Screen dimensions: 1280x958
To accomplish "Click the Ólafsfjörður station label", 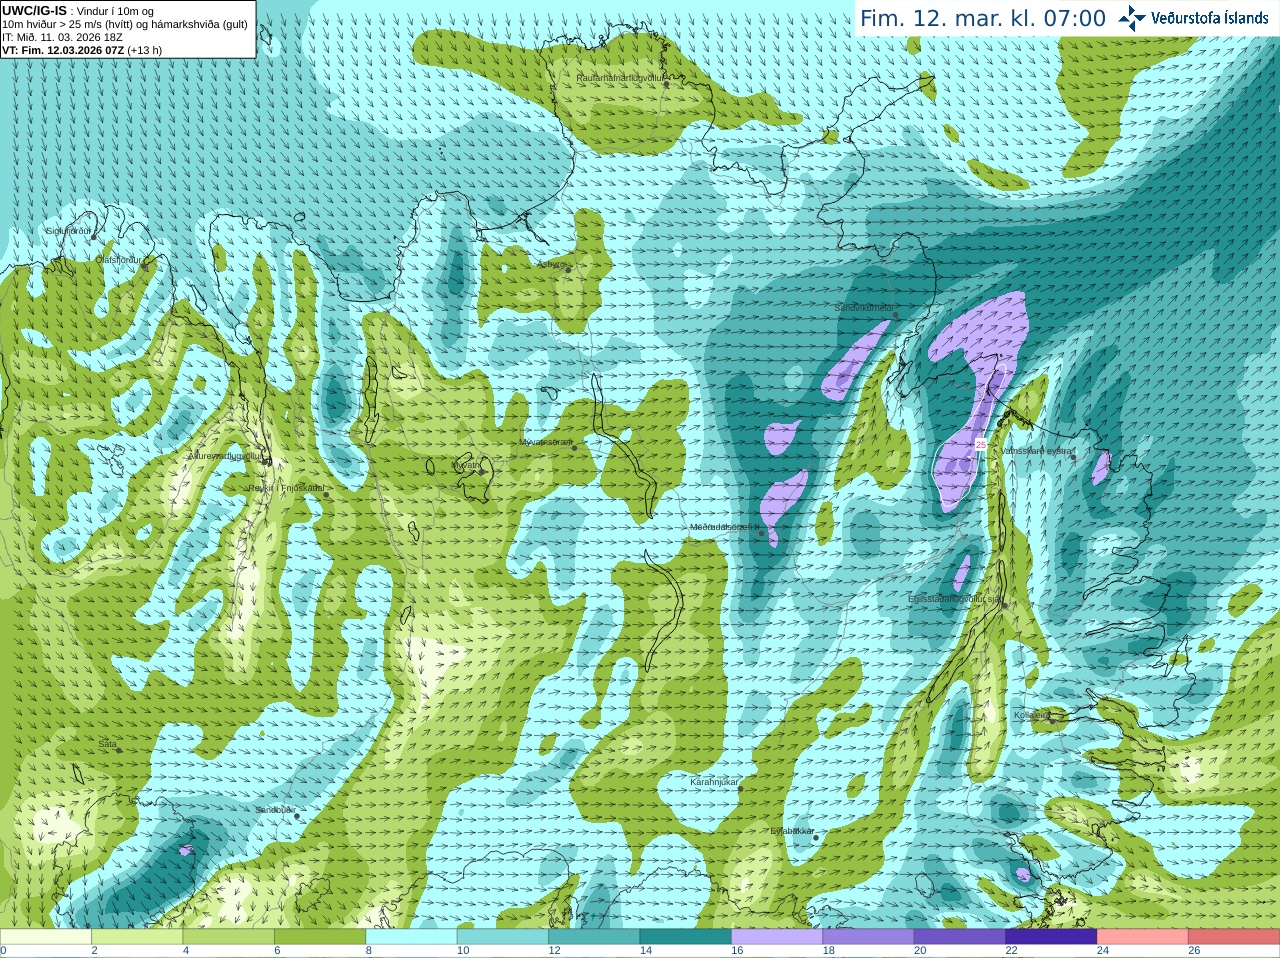I will (x=118, y=260).
